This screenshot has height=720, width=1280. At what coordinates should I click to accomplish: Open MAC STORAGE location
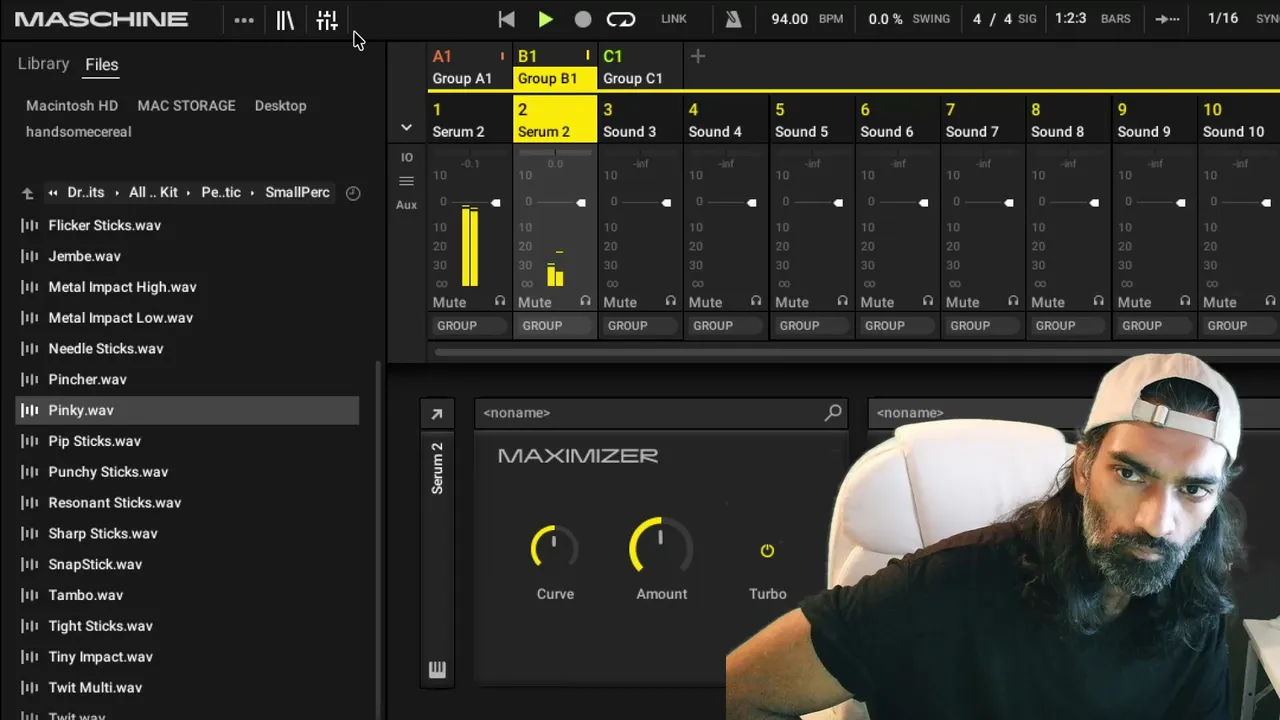click(186, 105)
